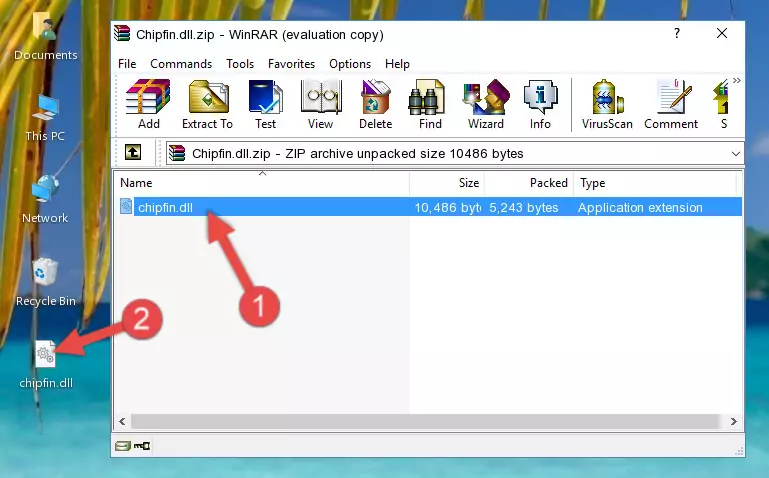Sort the list by Type column
The width and height of the screenshot is (769, 478).
[655, 183]
